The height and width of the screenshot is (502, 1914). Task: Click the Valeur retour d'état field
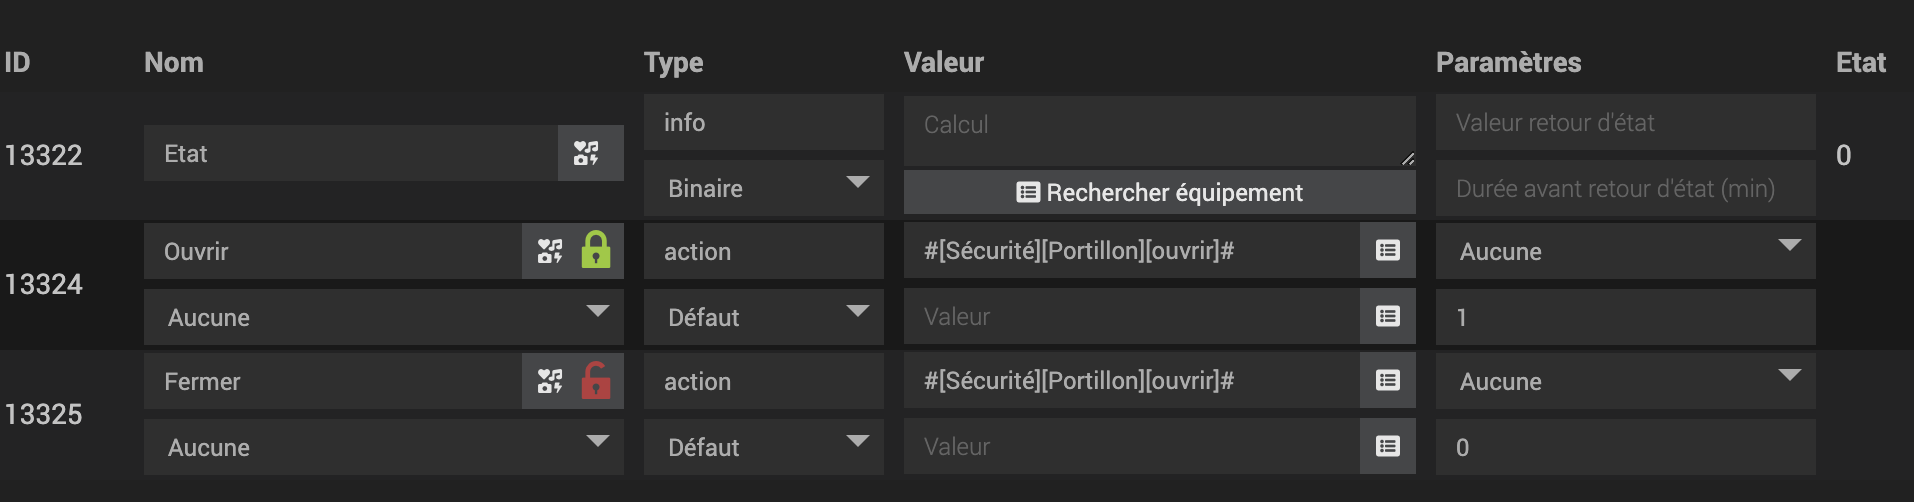[x=1625, y=123]
